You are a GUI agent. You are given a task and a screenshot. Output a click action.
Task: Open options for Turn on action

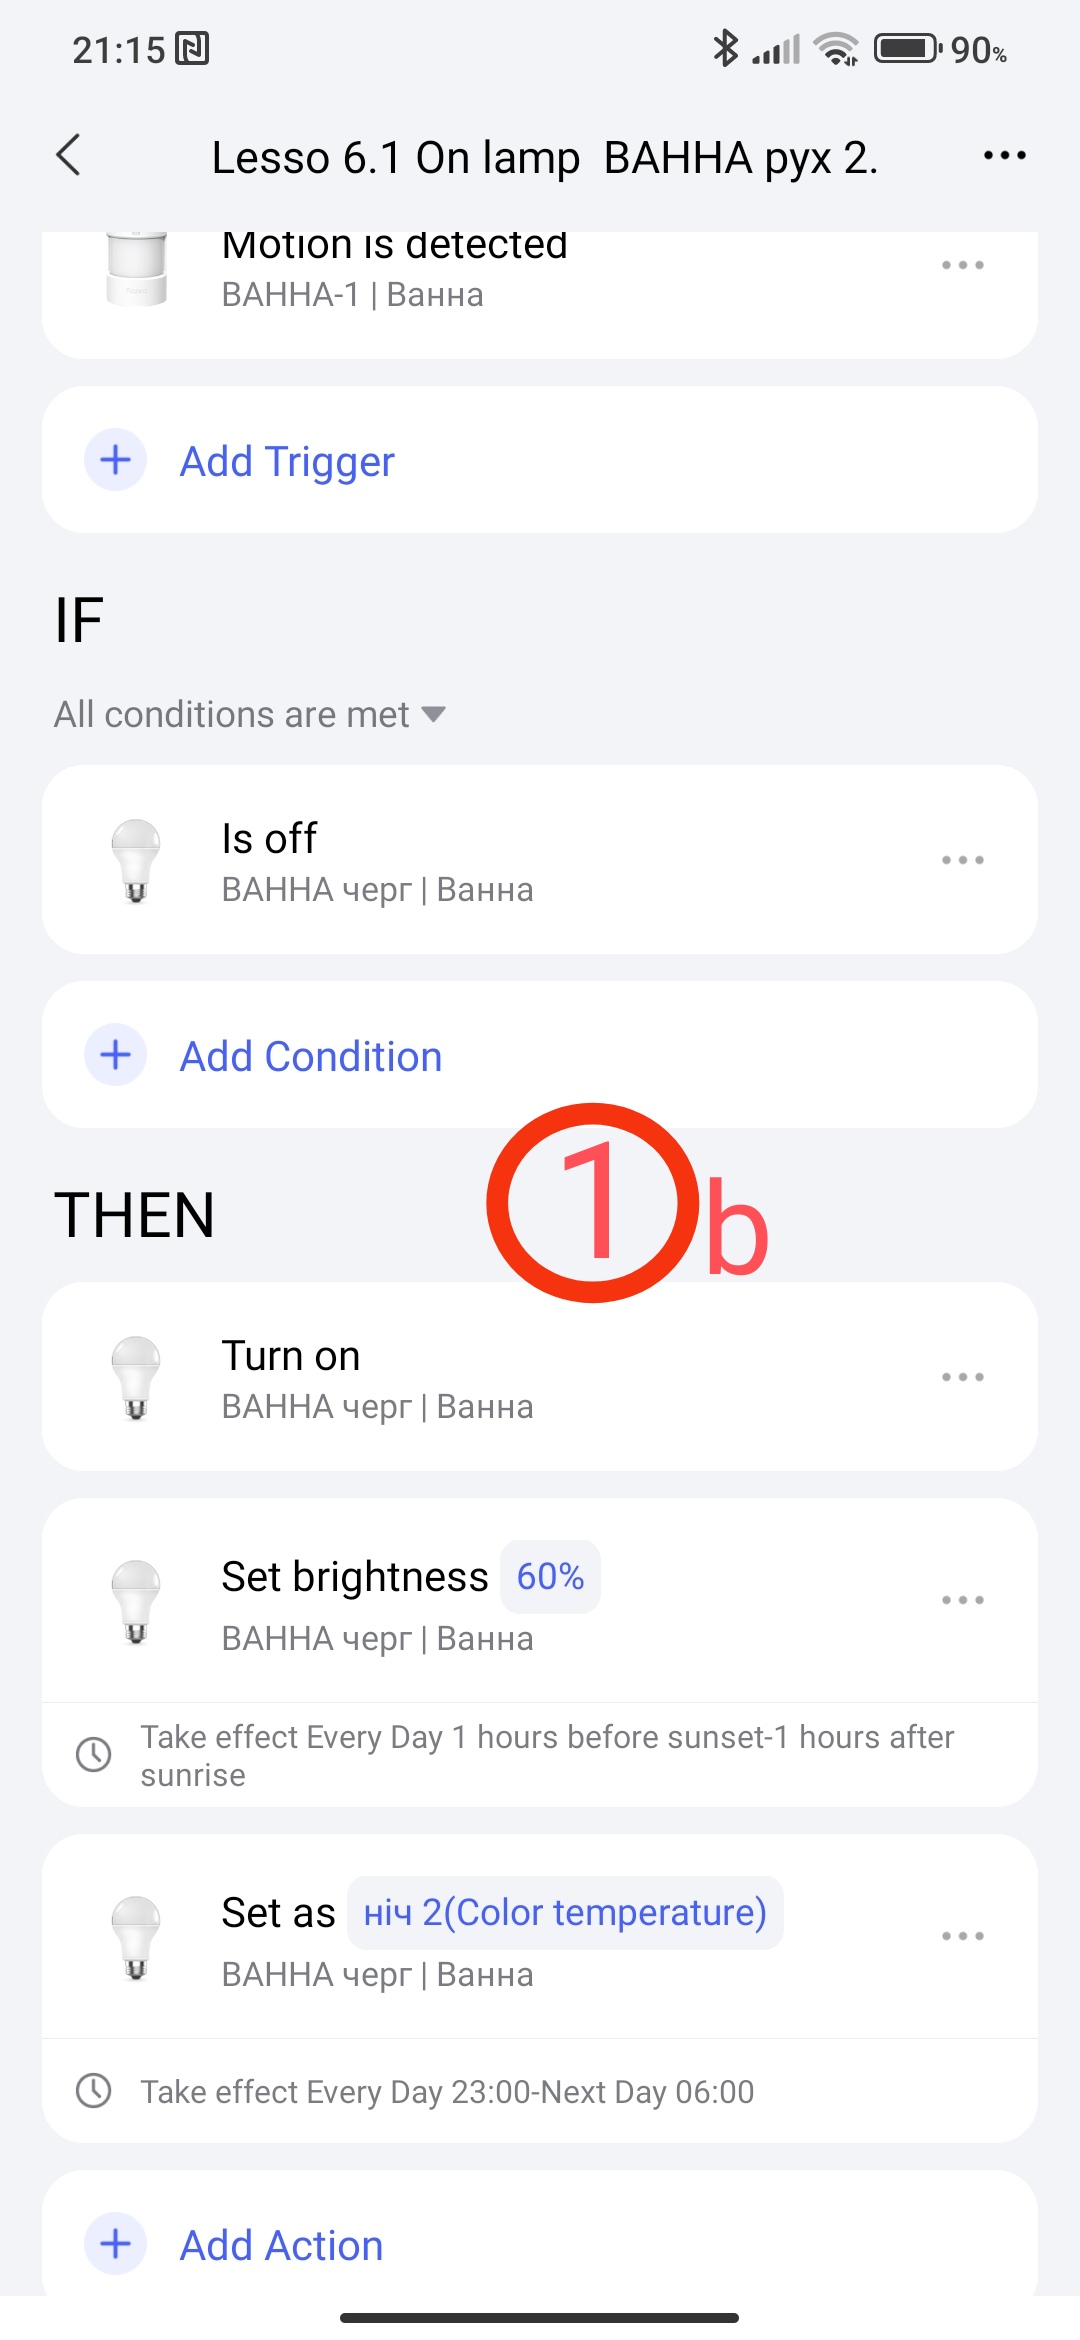(962, 1377)
